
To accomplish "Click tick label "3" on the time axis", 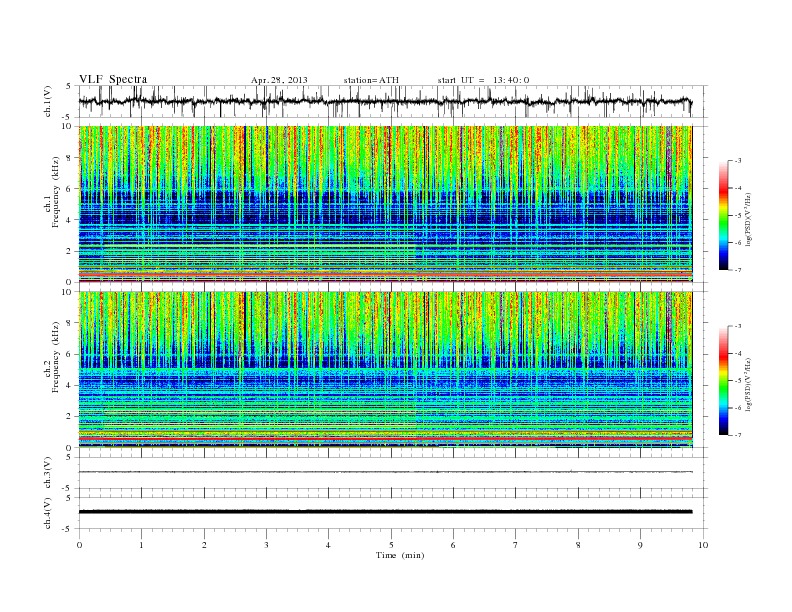I will click(x=266, y=545).
